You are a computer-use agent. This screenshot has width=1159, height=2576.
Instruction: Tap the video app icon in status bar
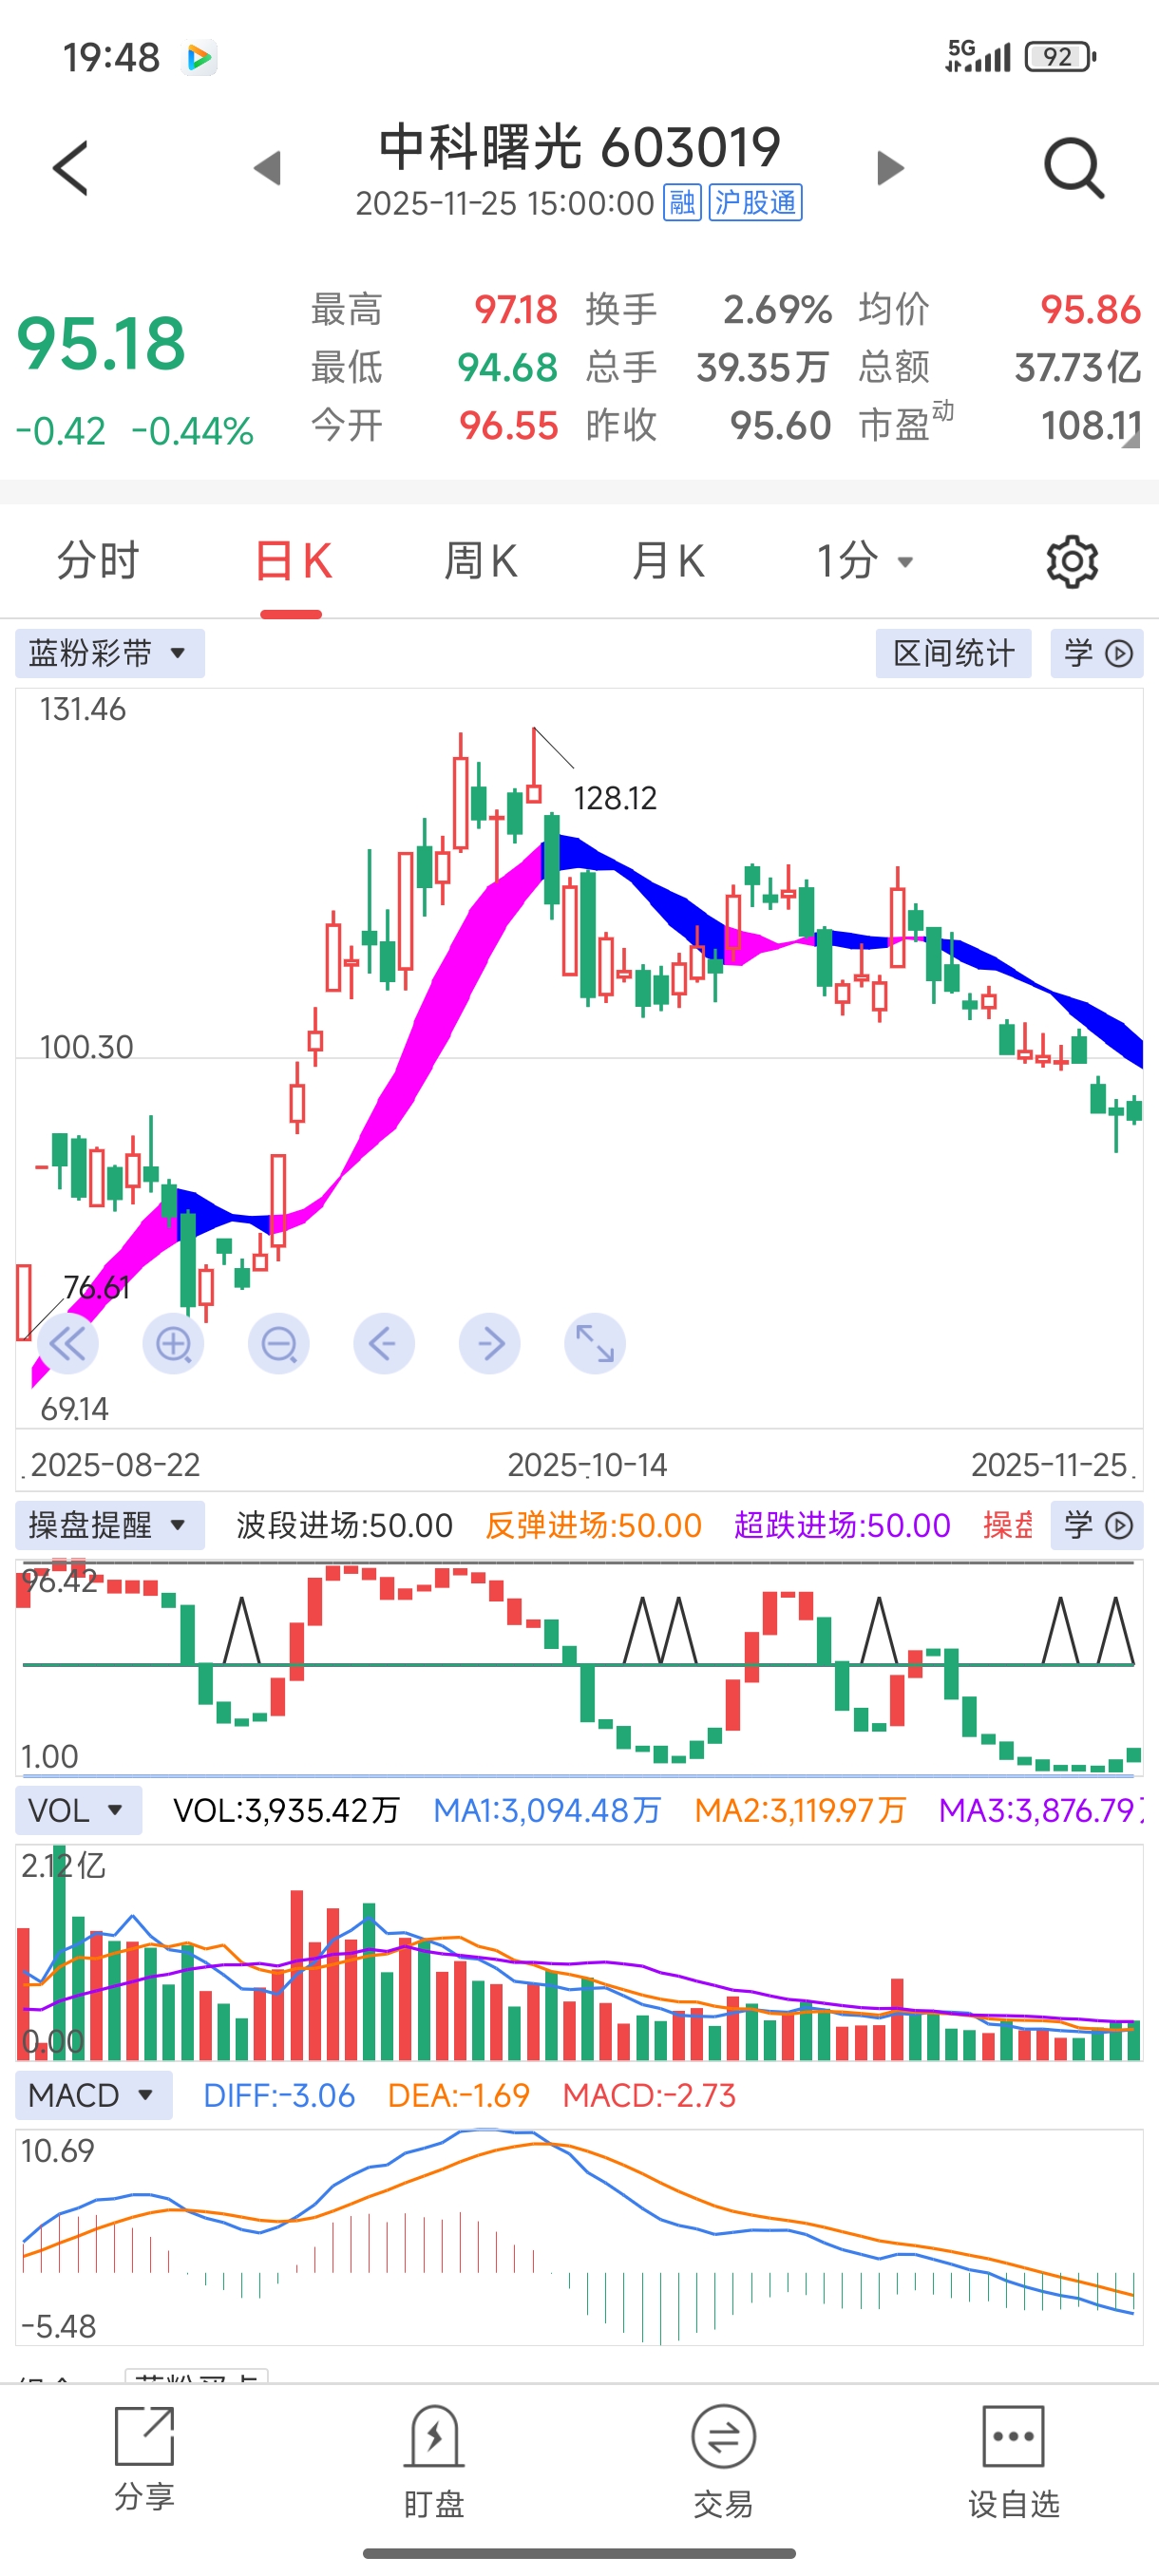click(x=199, y=58)
